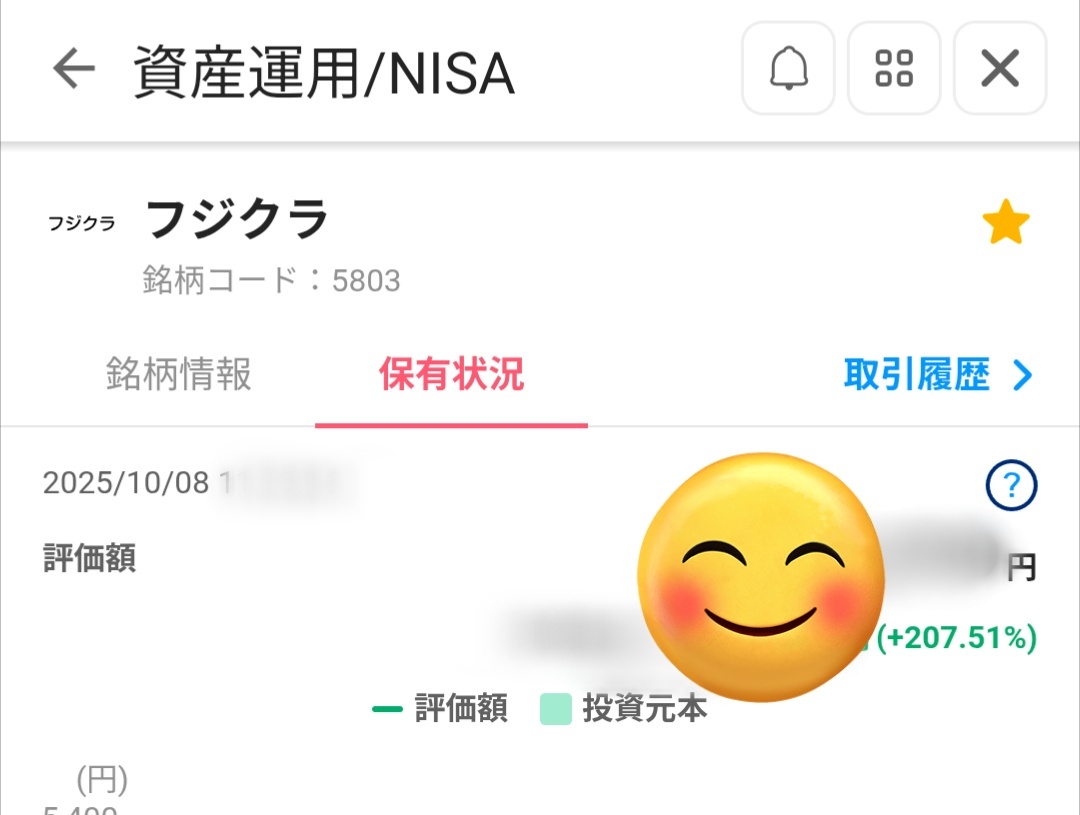Tap the smiling emoji sticker
This screenshot has height=815, width=1080.
pos(761,577)
